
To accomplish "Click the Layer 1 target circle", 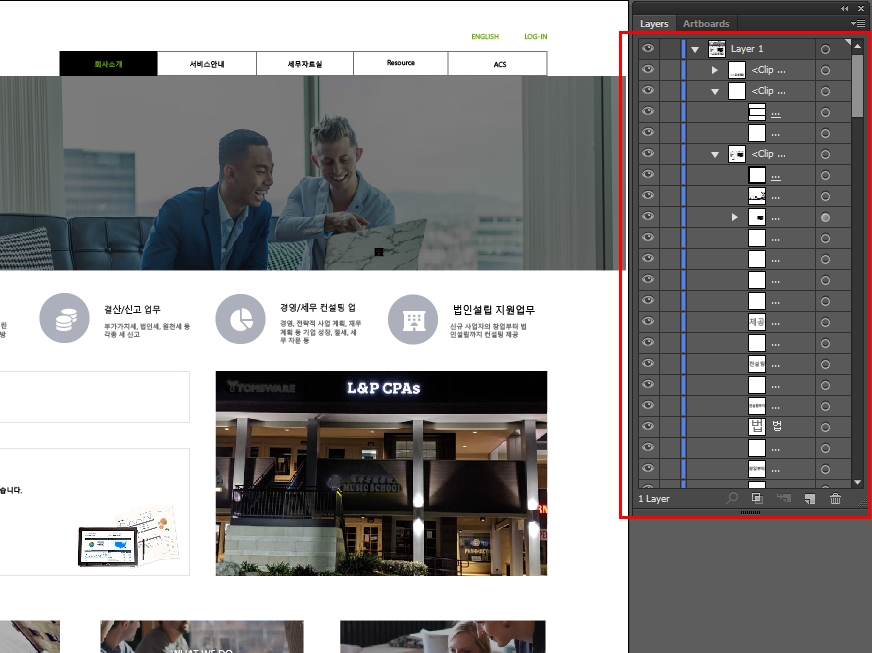I will tap(825, 49).
